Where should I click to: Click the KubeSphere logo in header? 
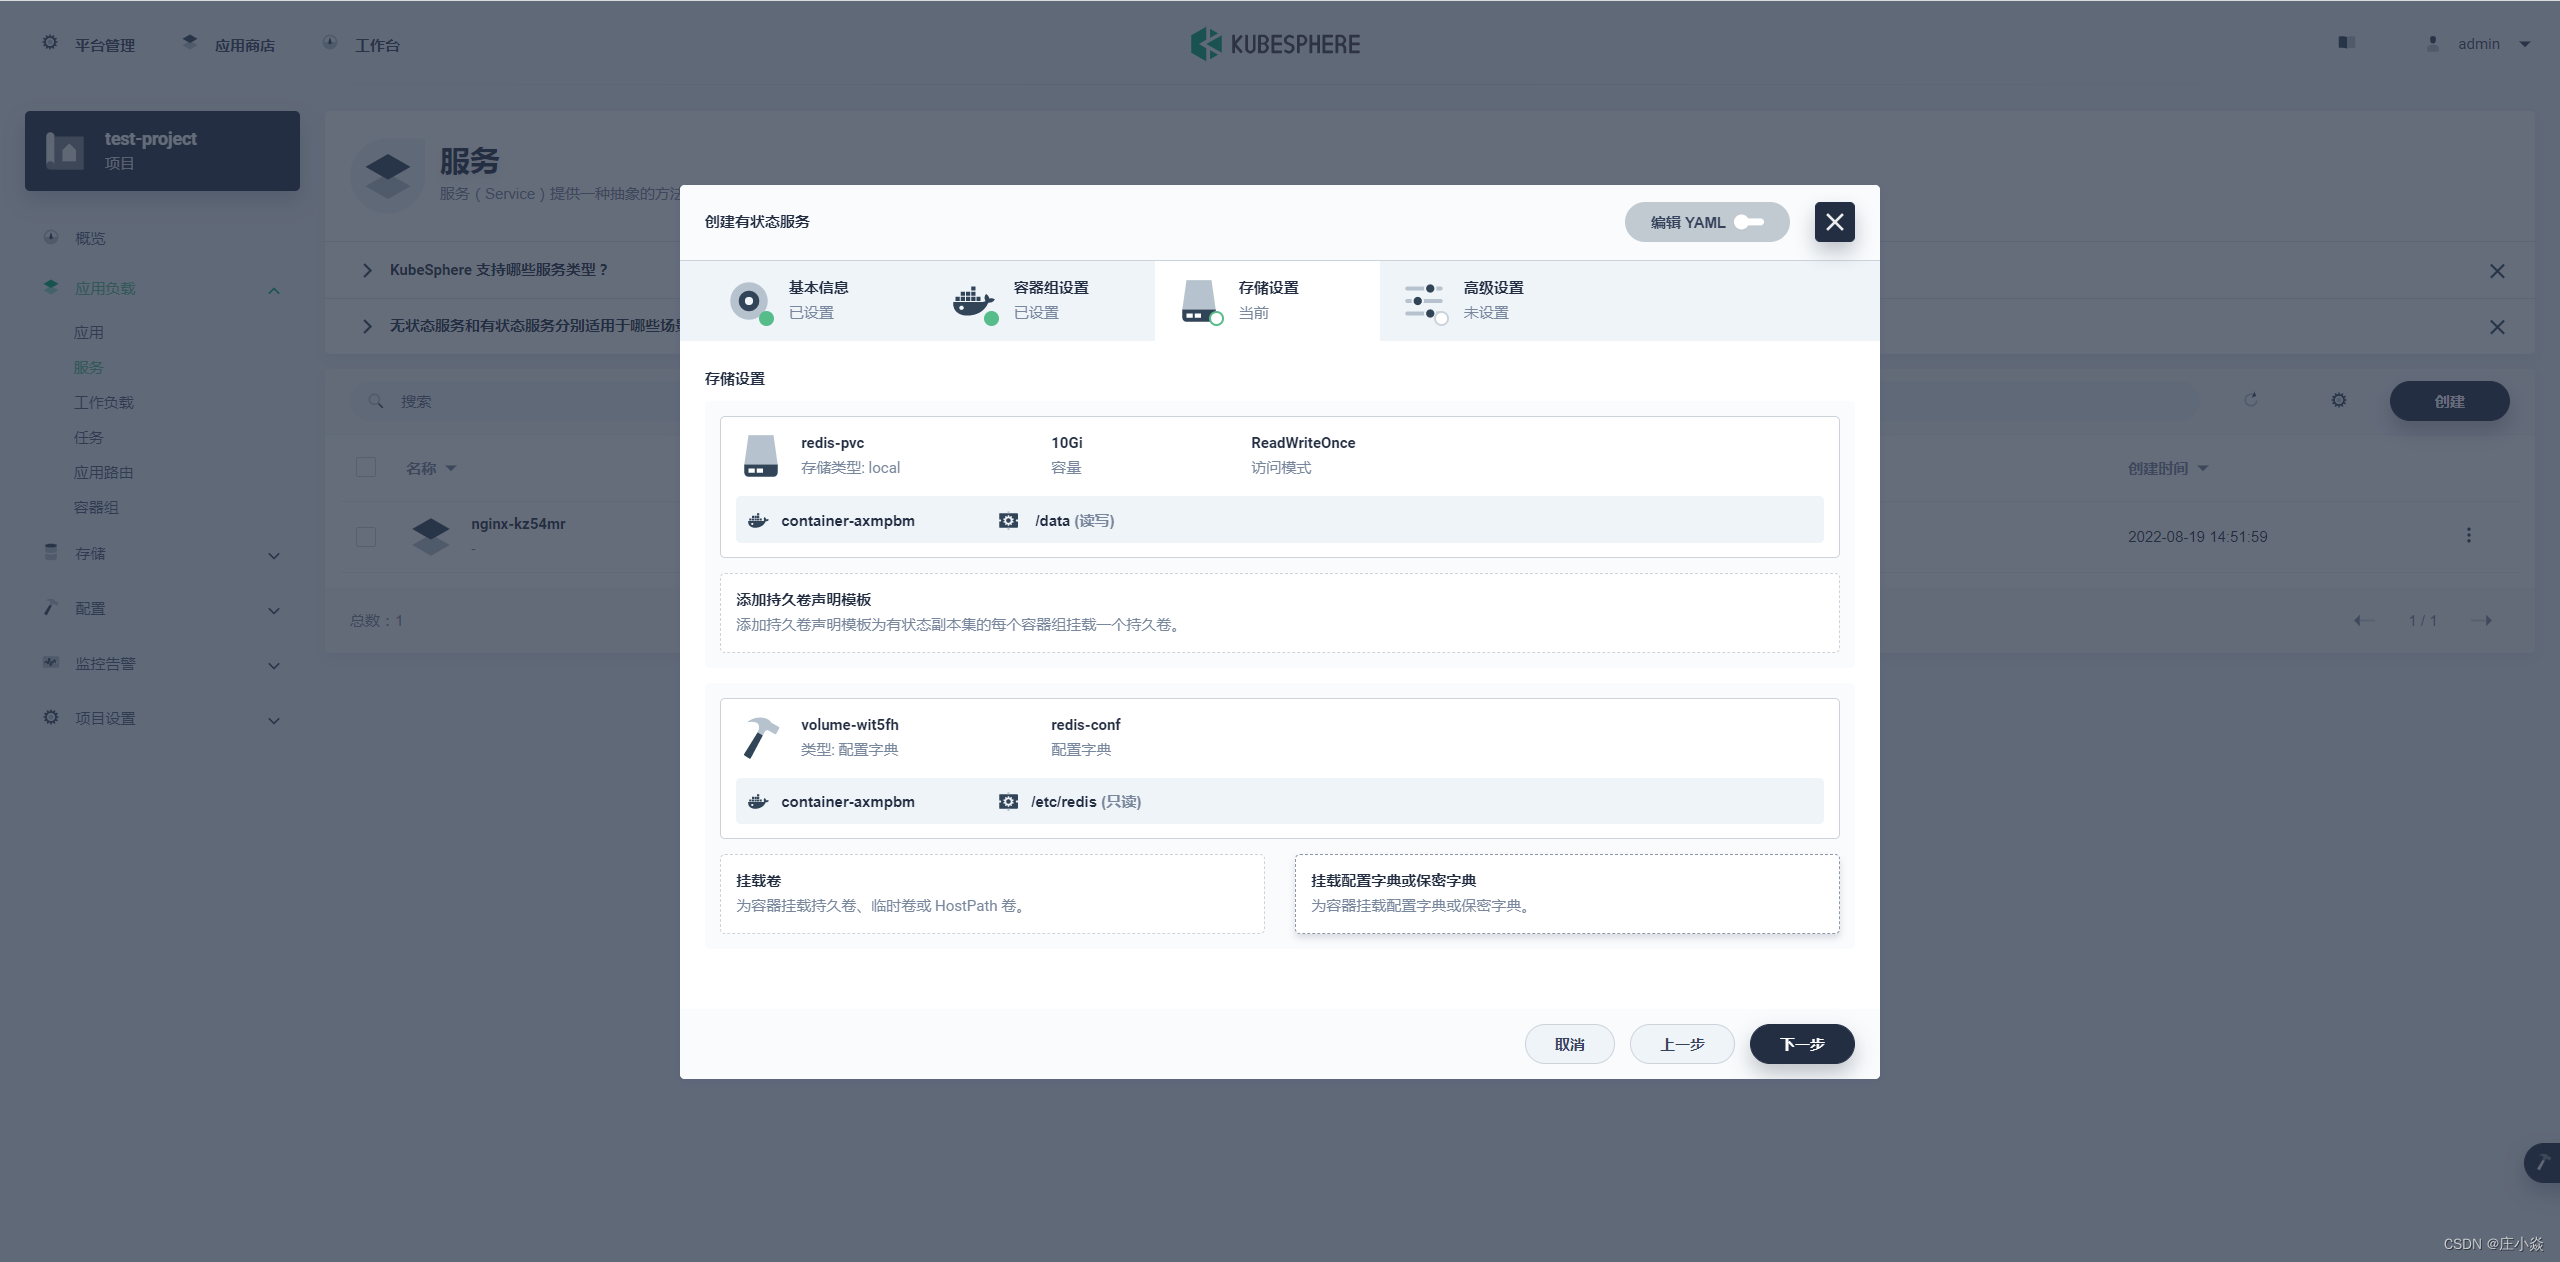coord(1275,44)
